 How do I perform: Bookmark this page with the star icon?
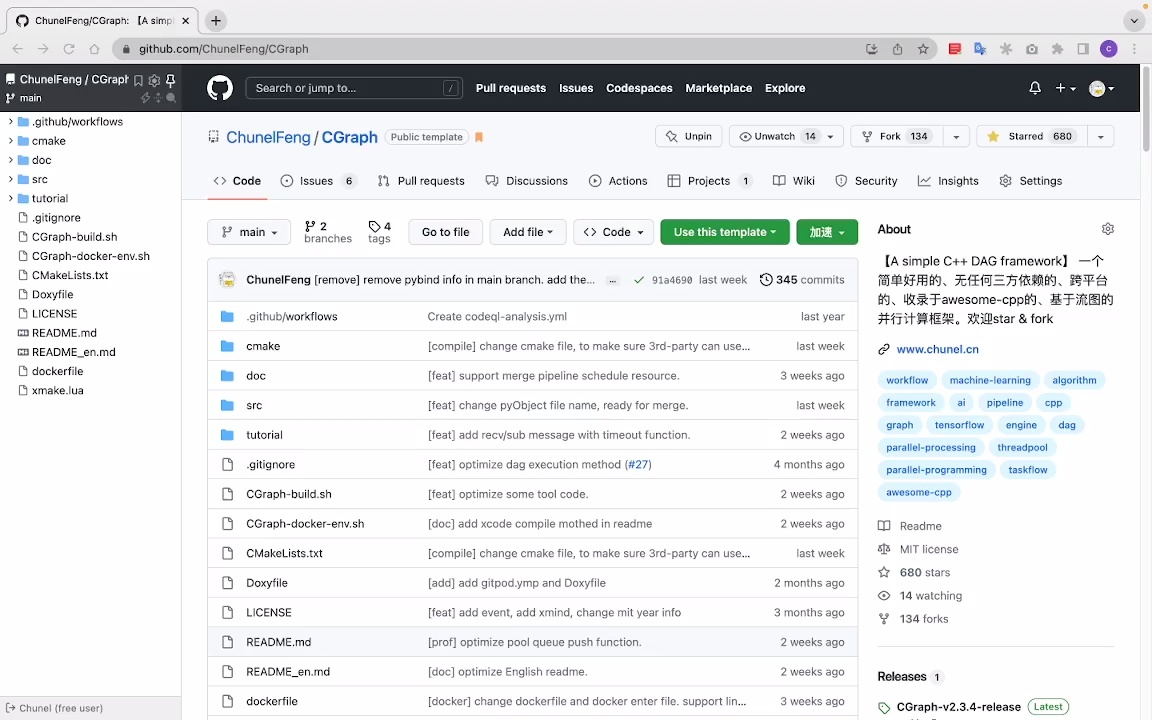(923, 49)
